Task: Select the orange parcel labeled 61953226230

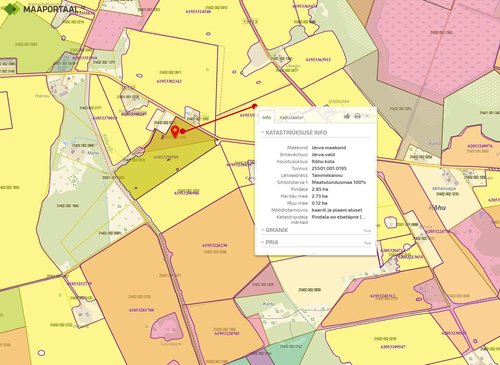Action: 215,246
